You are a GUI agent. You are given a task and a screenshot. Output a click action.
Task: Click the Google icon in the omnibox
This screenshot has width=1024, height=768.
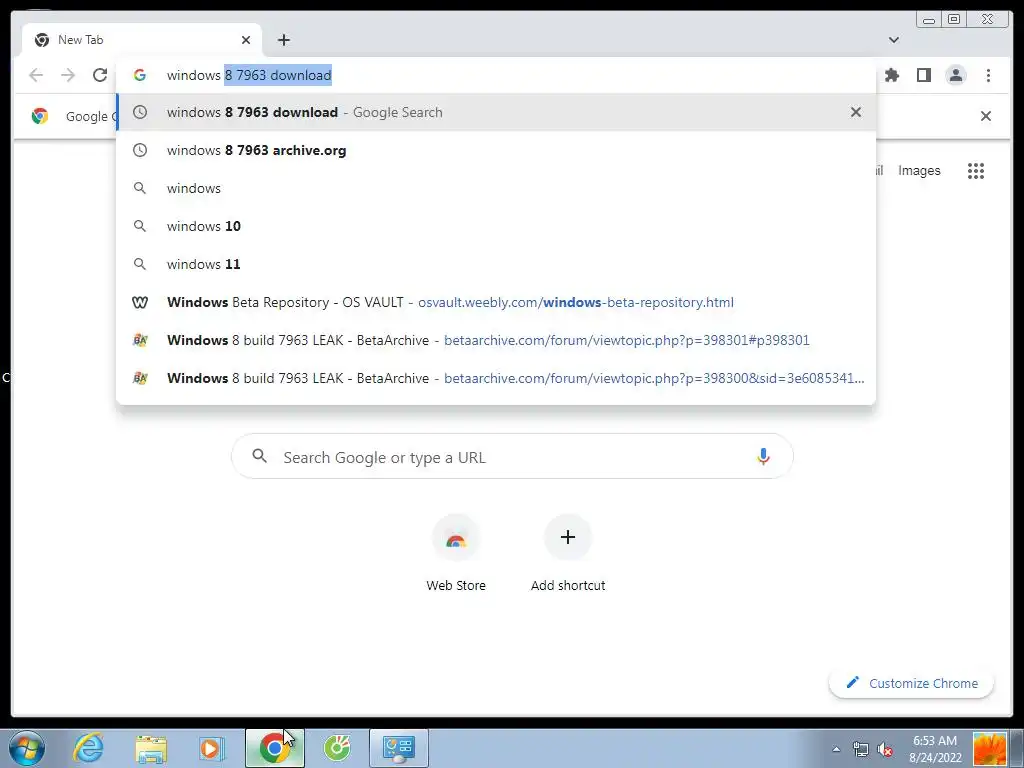[140, 75]
